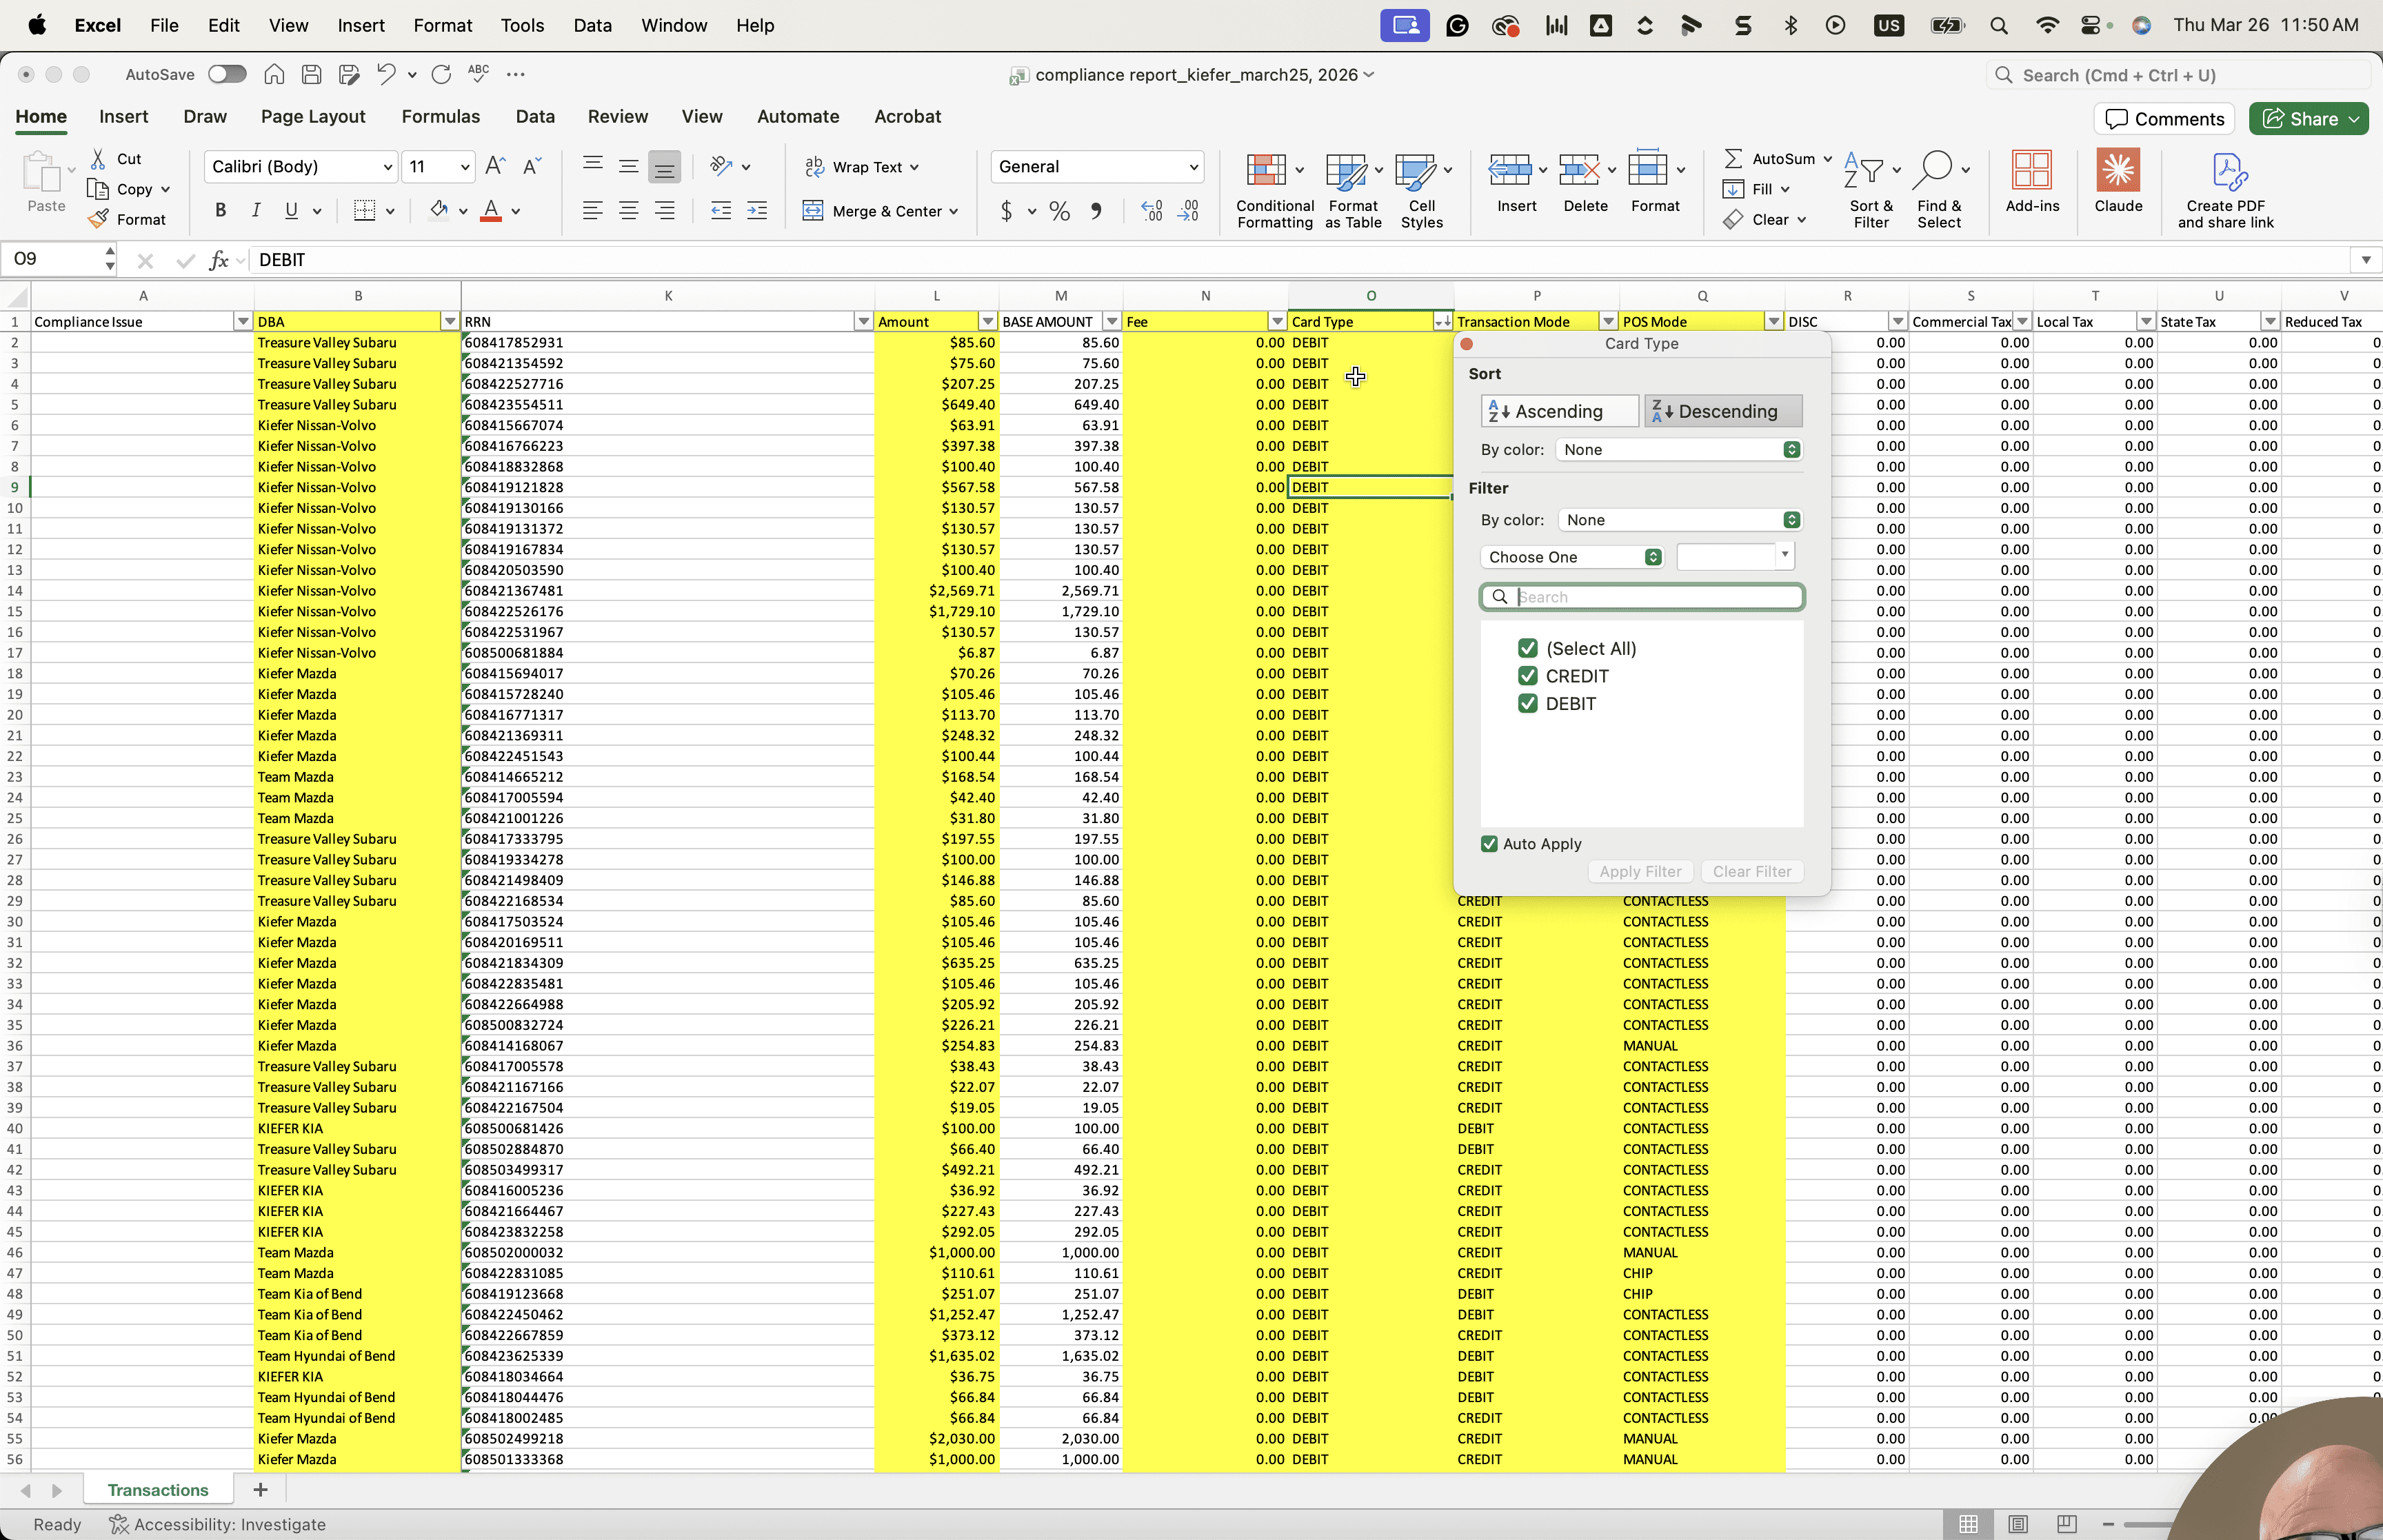Uncheck the CREDIT filter checkbox

(1527, 676)
